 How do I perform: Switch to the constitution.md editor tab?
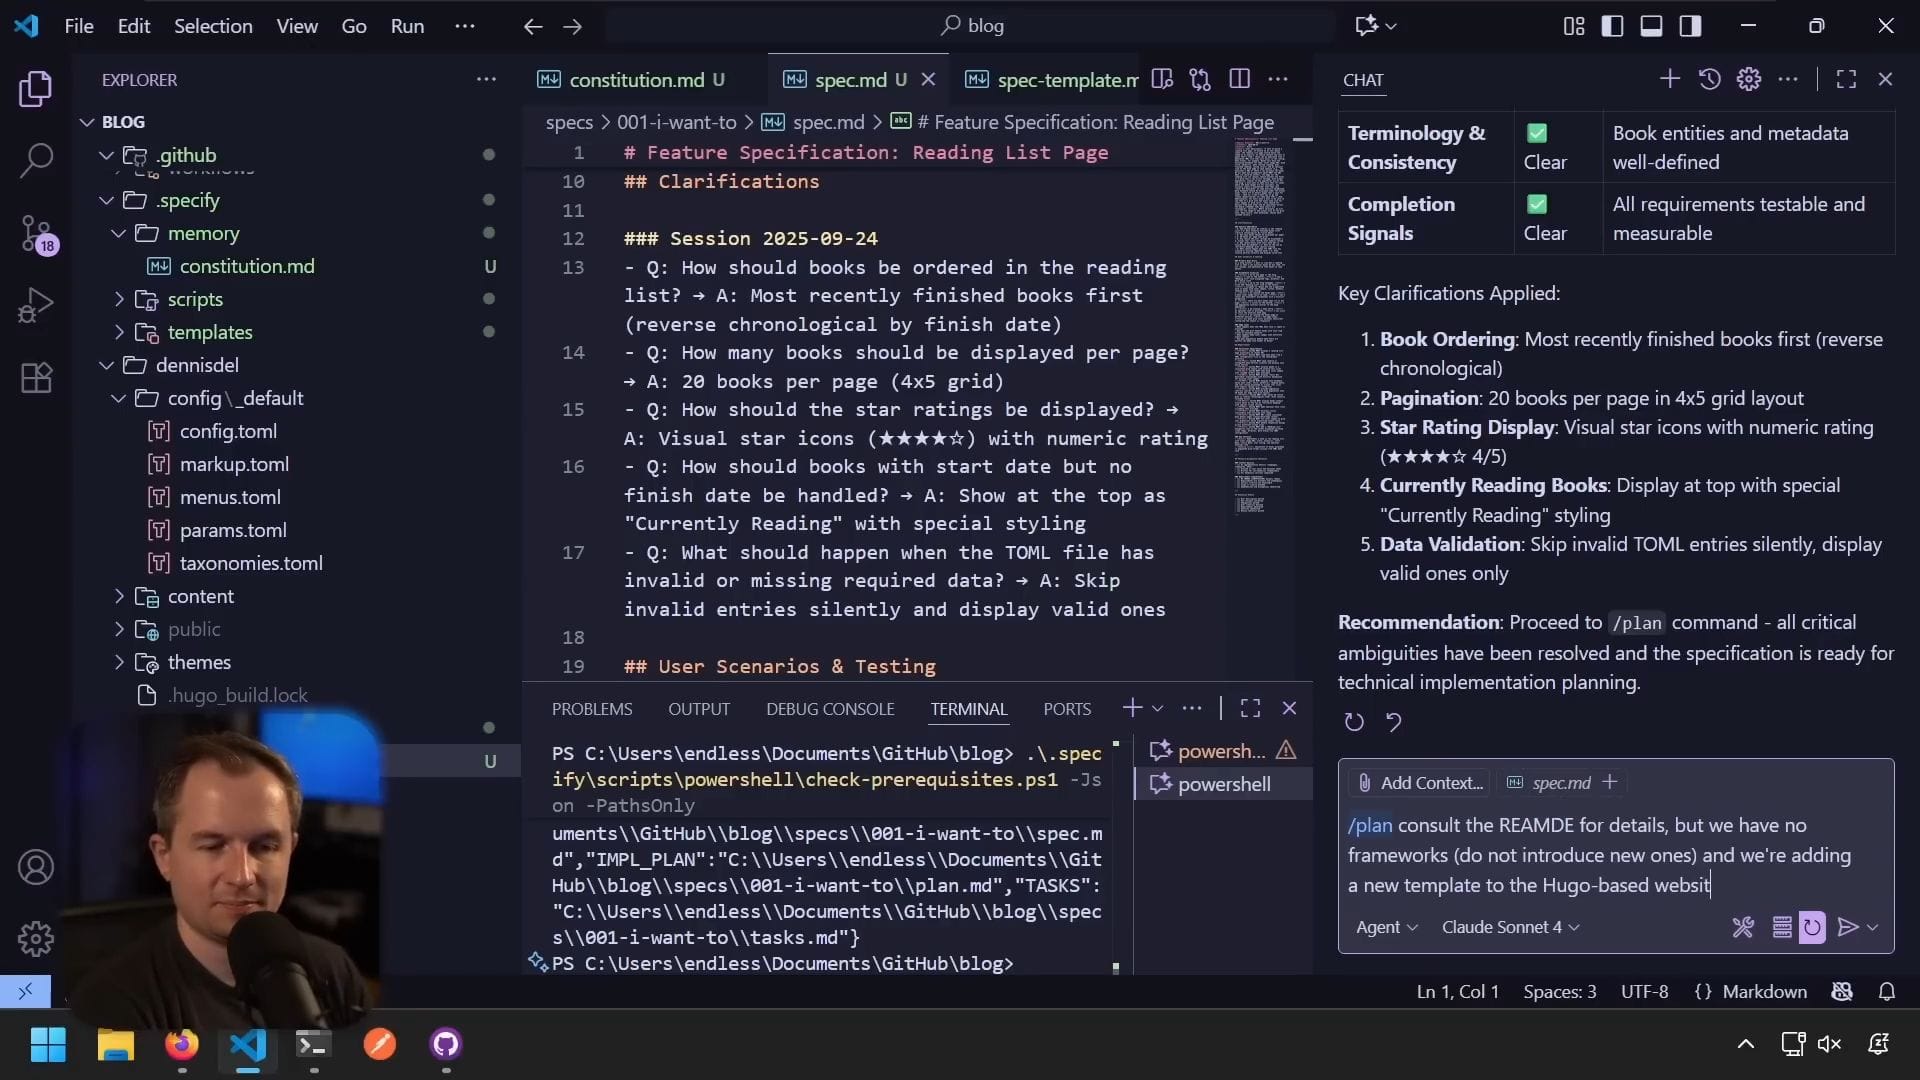[636, 80]
